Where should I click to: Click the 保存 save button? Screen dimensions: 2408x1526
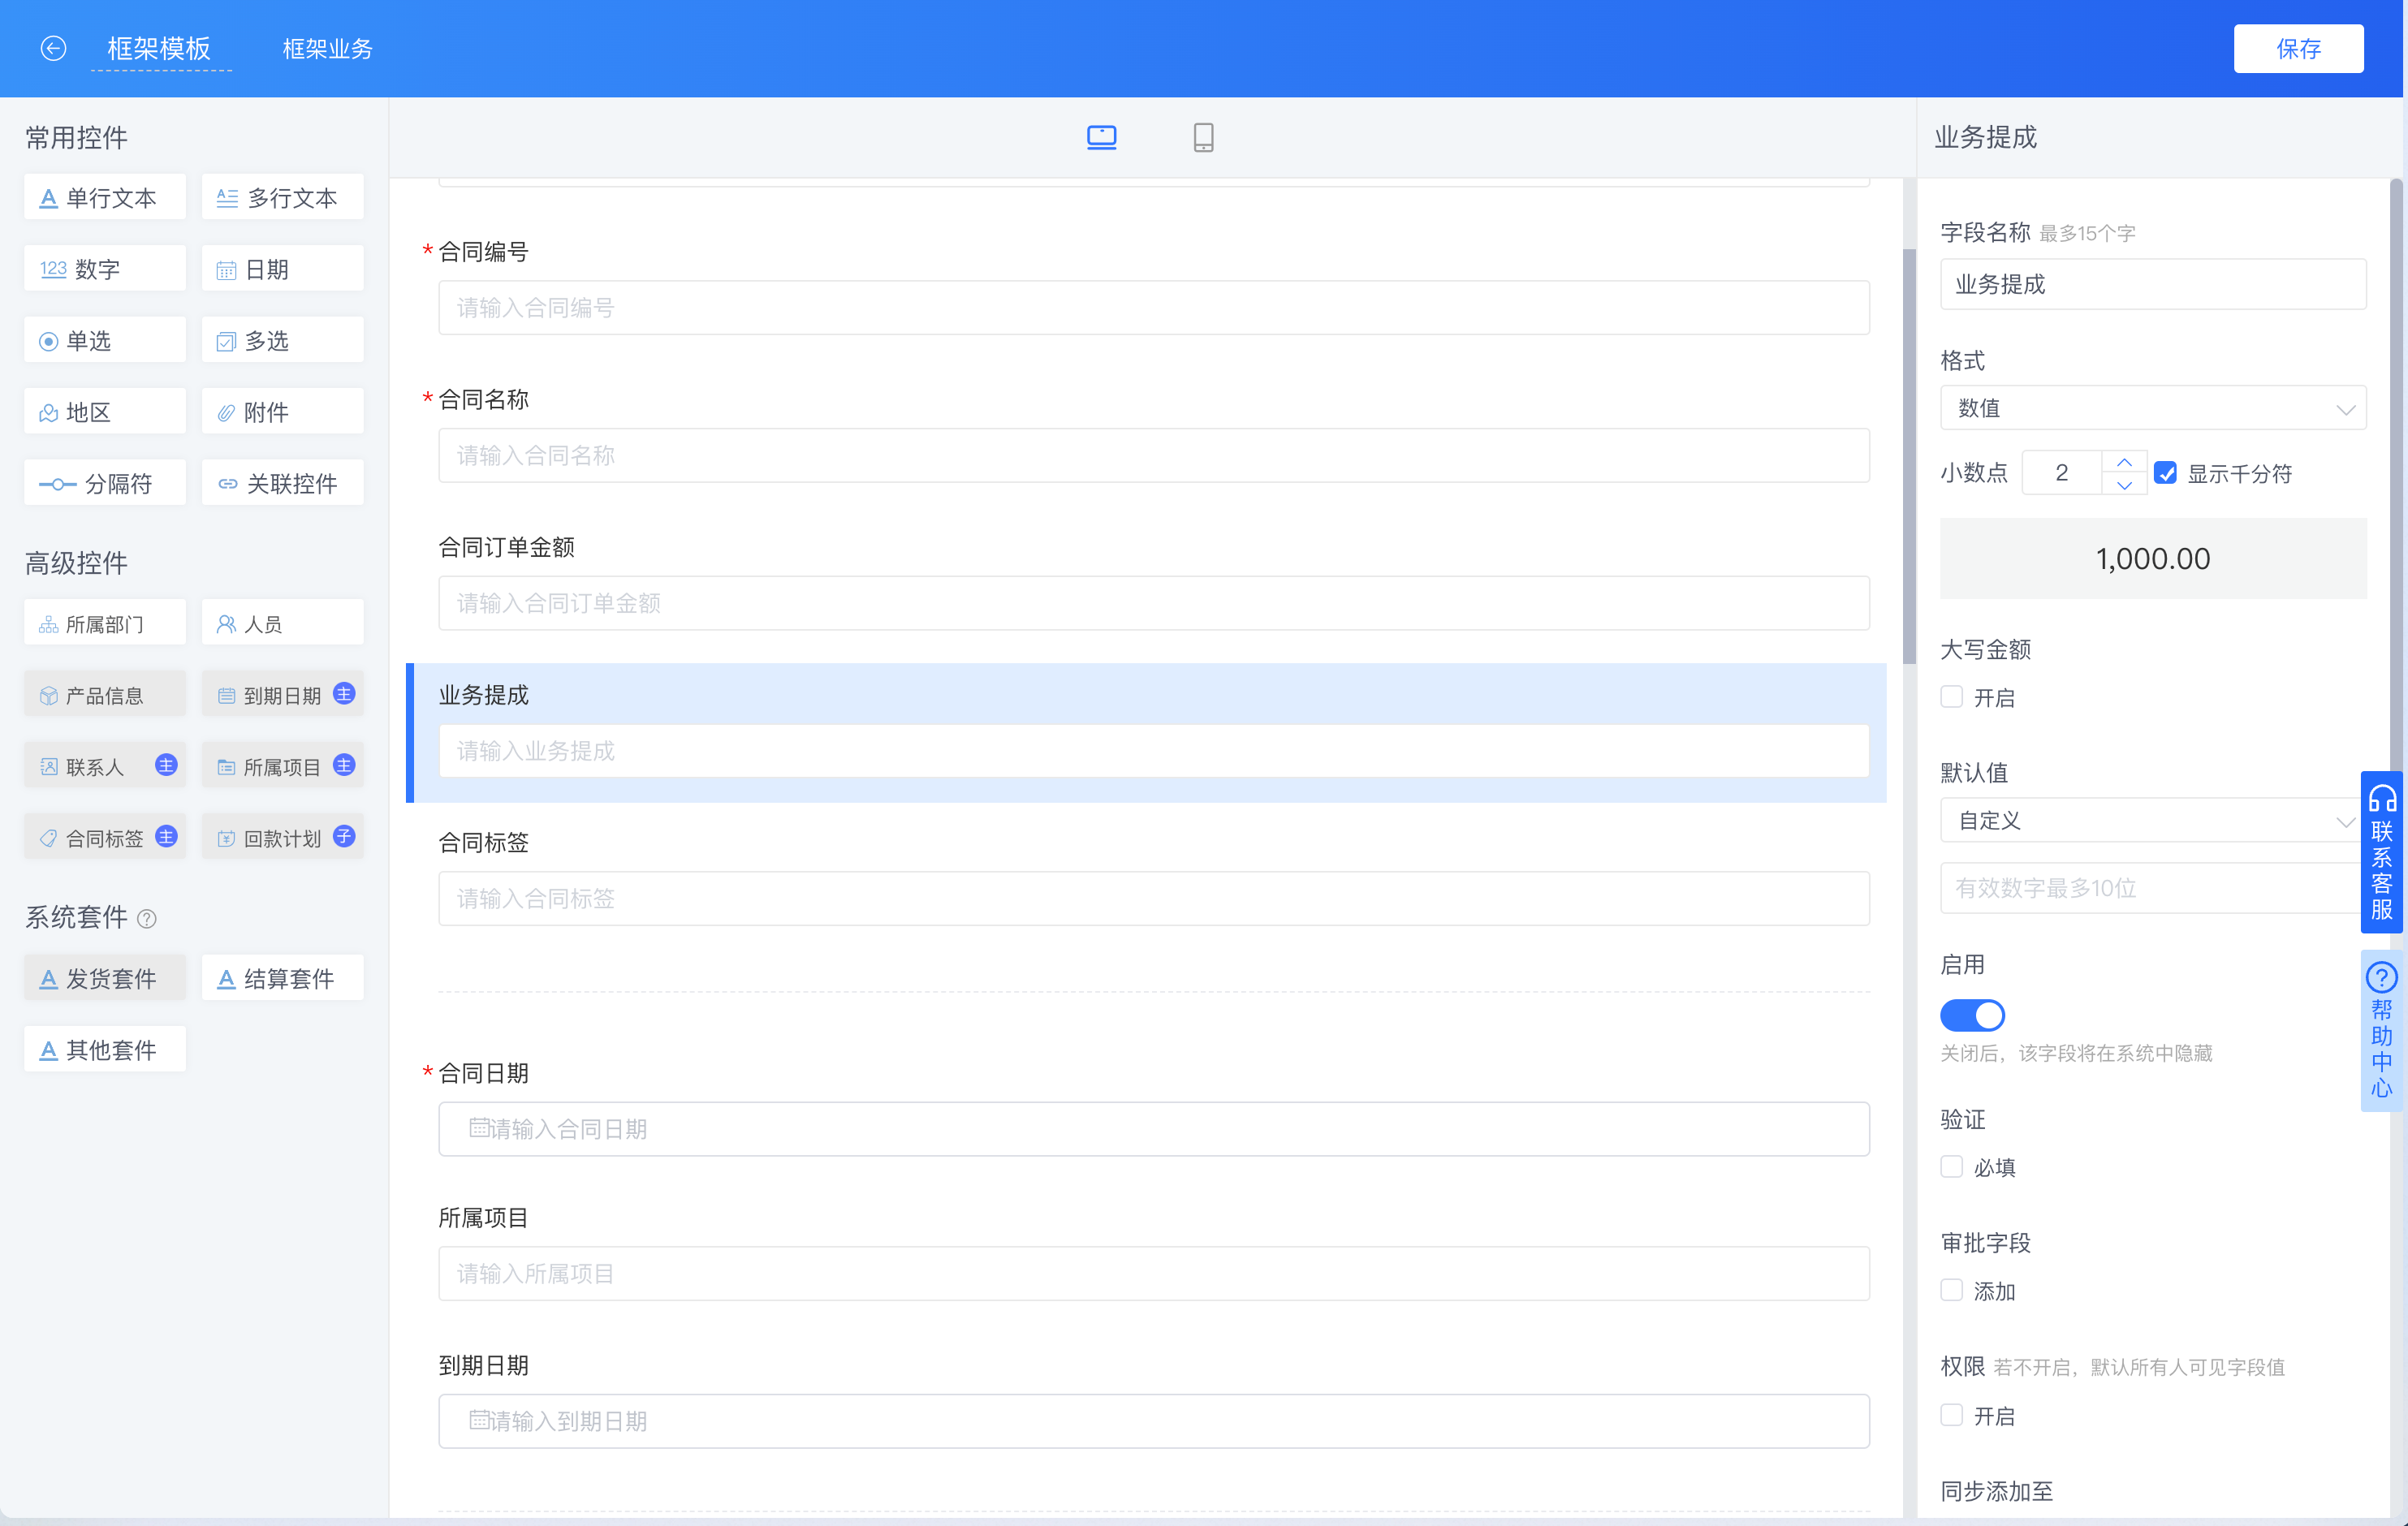[x=2298, y=48]
